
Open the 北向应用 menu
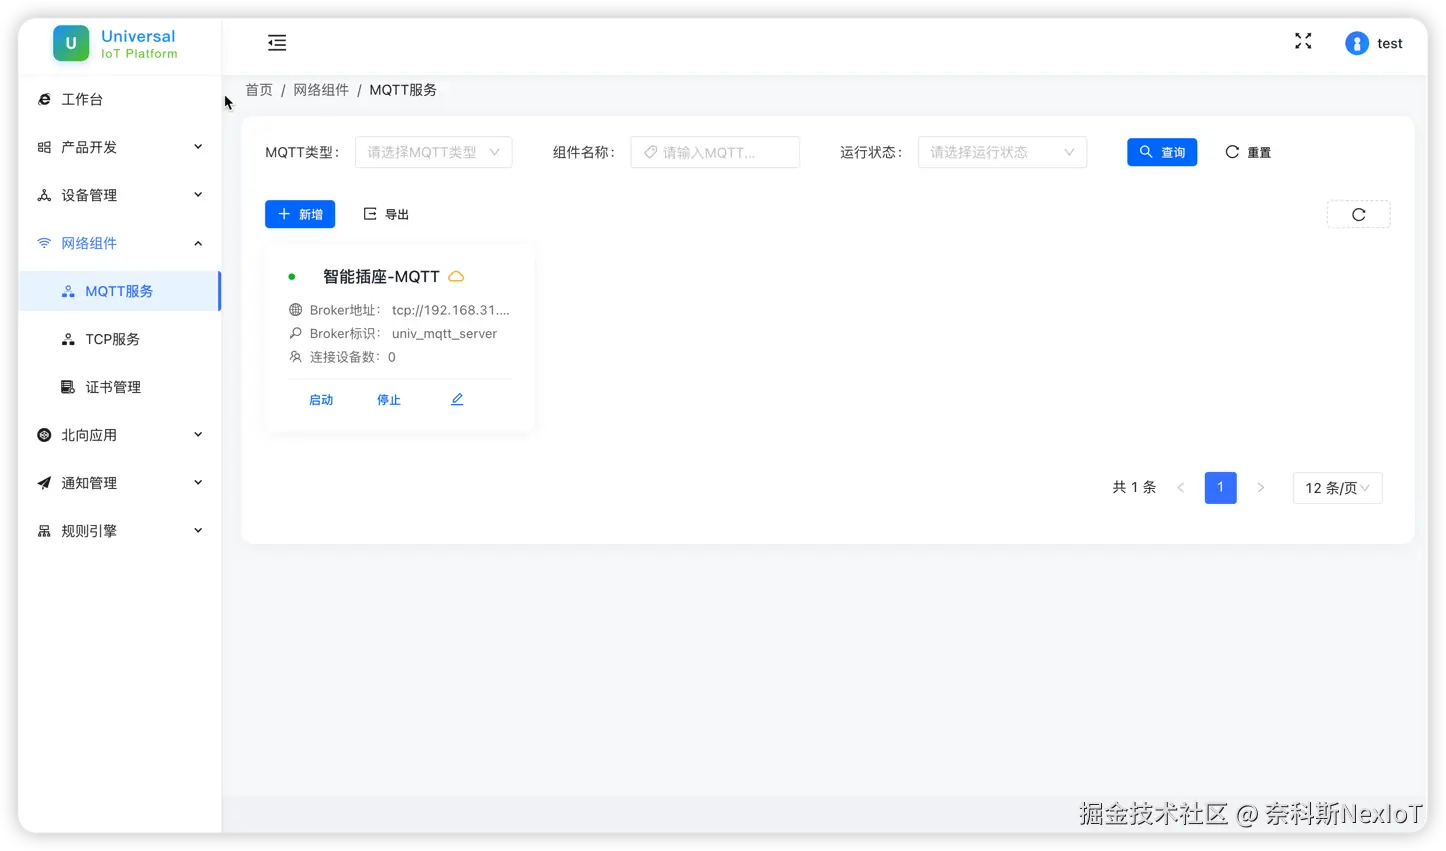coord(90,435)
